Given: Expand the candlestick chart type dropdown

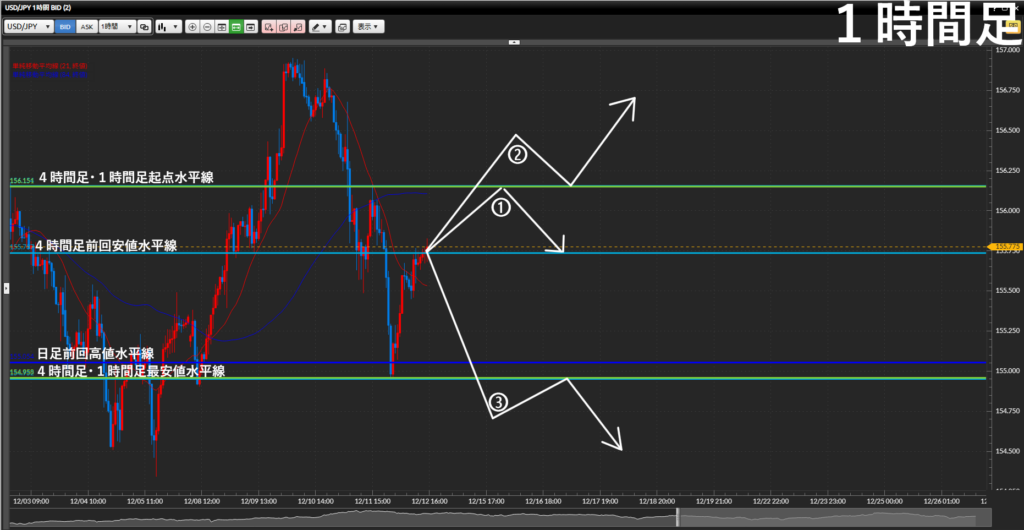Looking at the screenshot, I should pyautogui.click(x=168, y=26).
